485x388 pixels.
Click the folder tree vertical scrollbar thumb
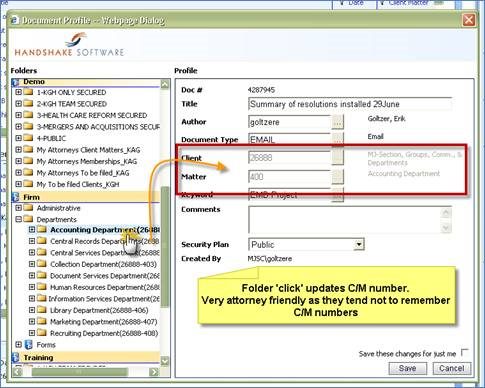click(x=165, y=247)
